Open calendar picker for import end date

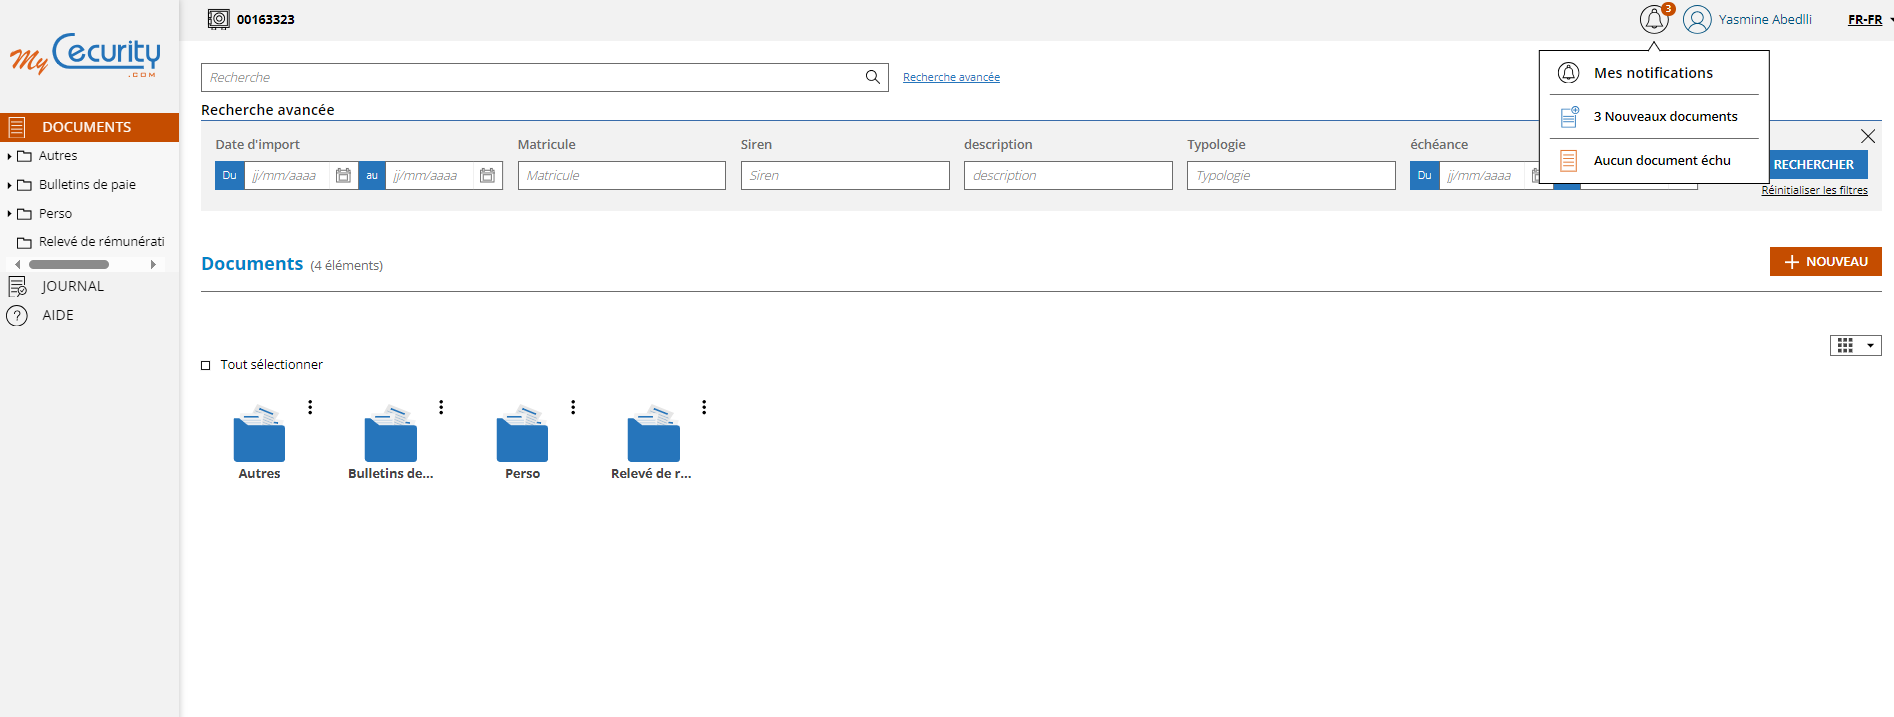pos(487,176)
